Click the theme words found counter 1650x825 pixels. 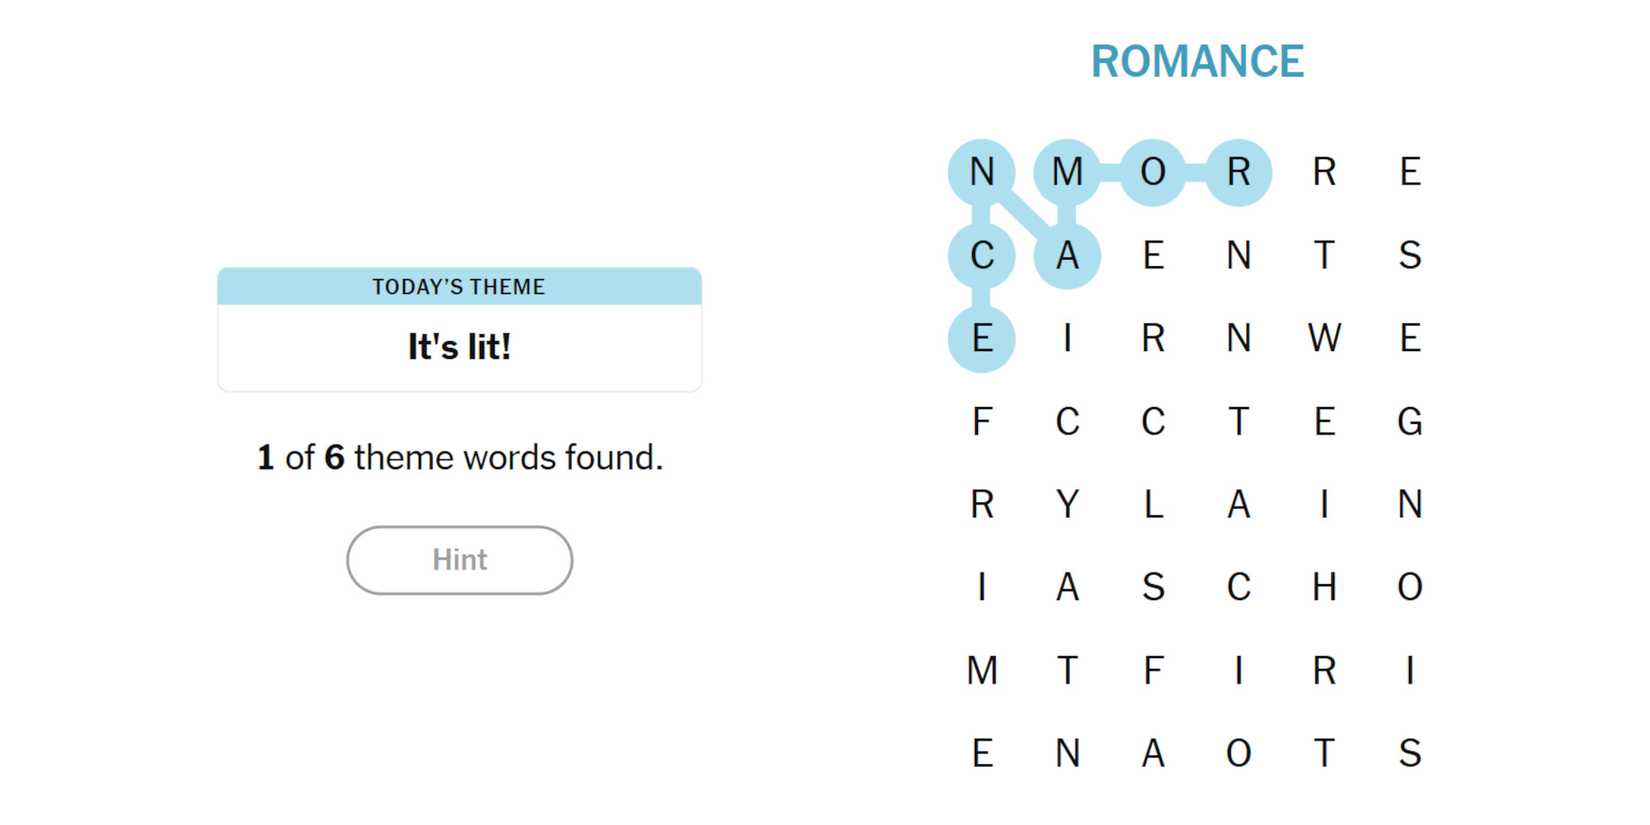click(x=459, y=457)
